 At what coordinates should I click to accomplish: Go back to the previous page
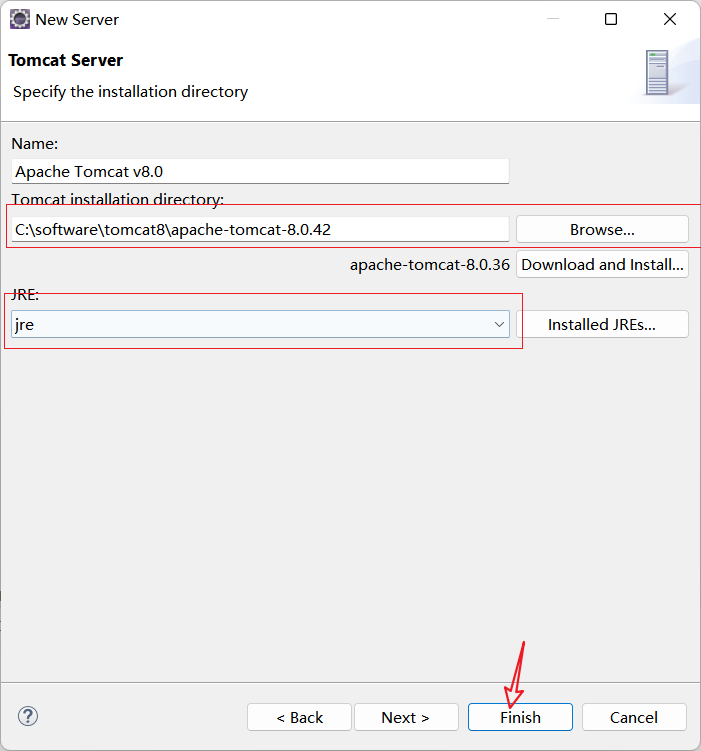299,717
